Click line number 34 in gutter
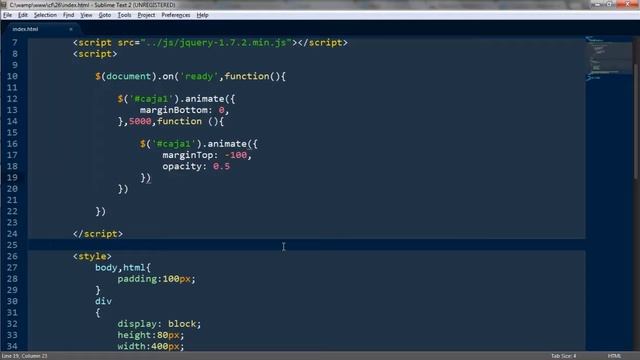Image resolution: width=640 pixels, height=360 pixels. click(x=12, y=346)
